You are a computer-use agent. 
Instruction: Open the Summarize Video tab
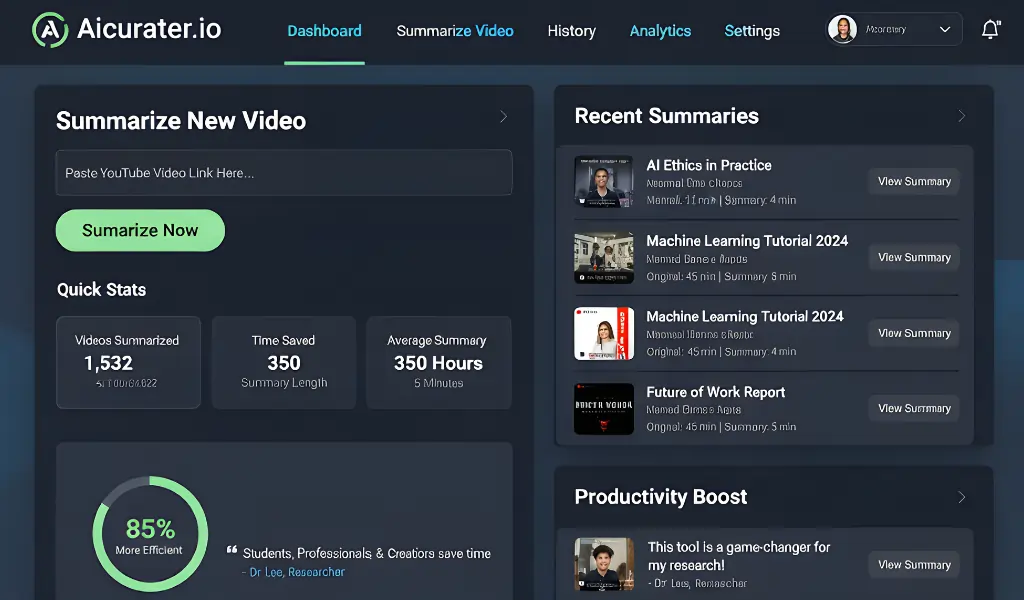[455, 30]
